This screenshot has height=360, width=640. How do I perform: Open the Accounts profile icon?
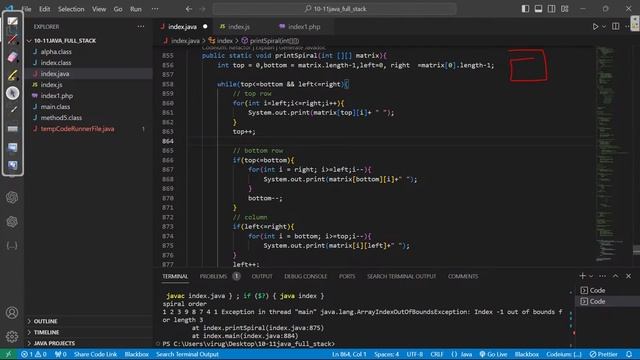click(x=12, y=313)
